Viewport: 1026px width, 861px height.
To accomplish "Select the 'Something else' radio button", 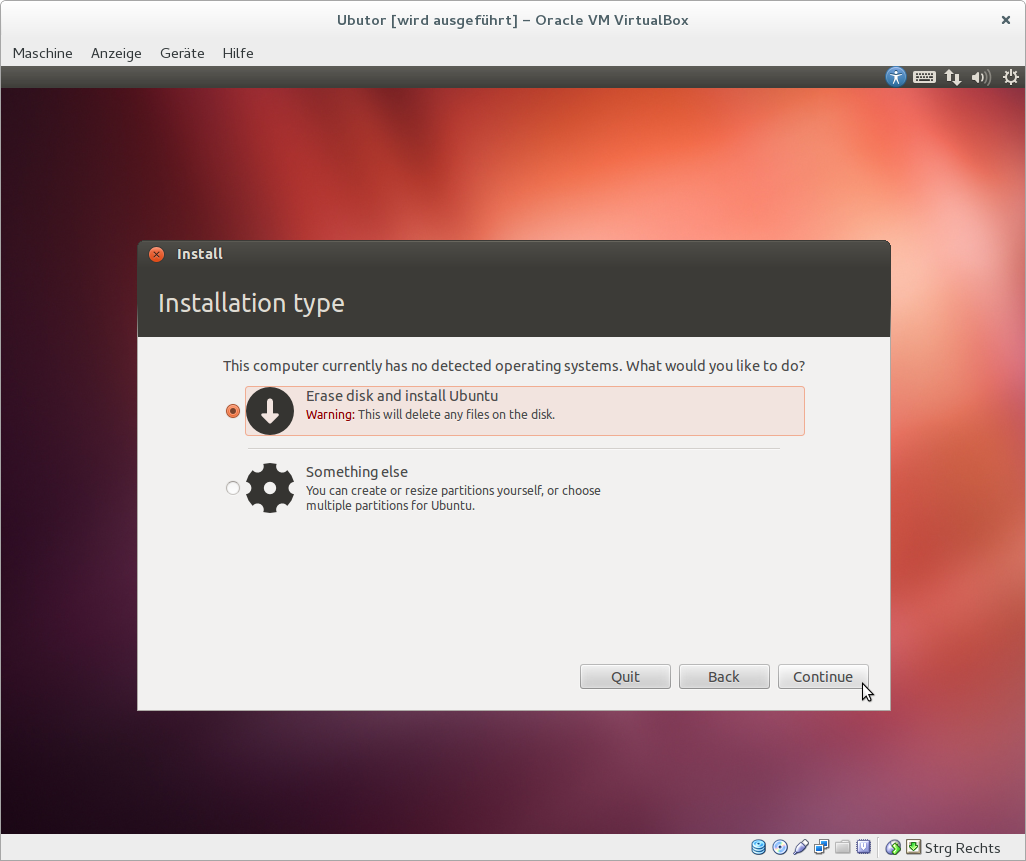I will tap(233, 488).
